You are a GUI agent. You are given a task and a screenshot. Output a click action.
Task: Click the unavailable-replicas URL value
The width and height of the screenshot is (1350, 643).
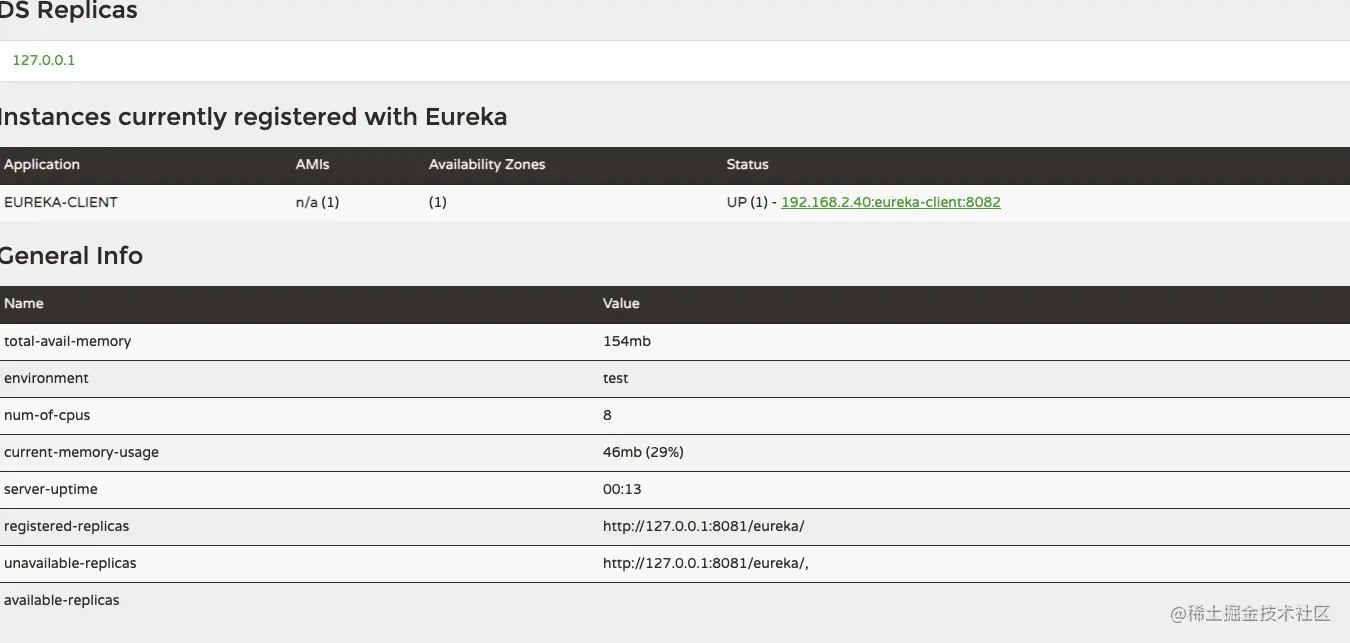point(705,564)
